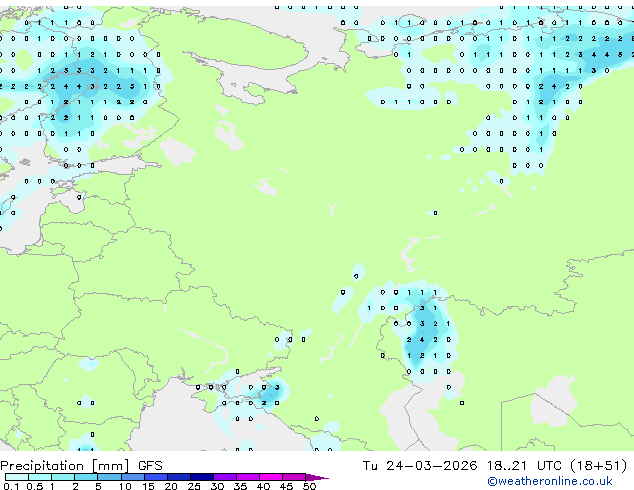Click the legend value '50'

[309, 486]
